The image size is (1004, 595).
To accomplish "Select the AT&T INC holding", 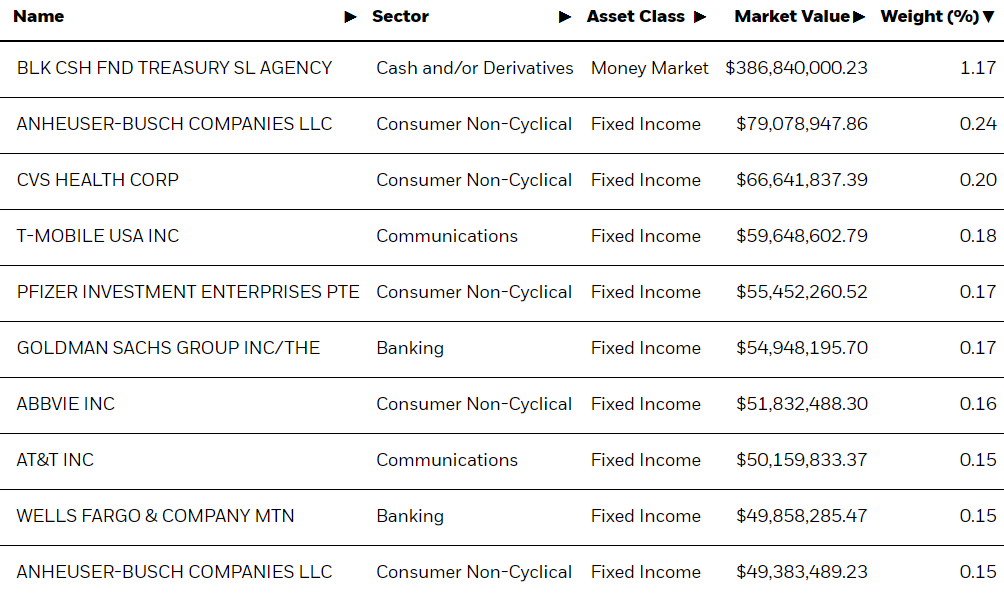I will (55, 460).
